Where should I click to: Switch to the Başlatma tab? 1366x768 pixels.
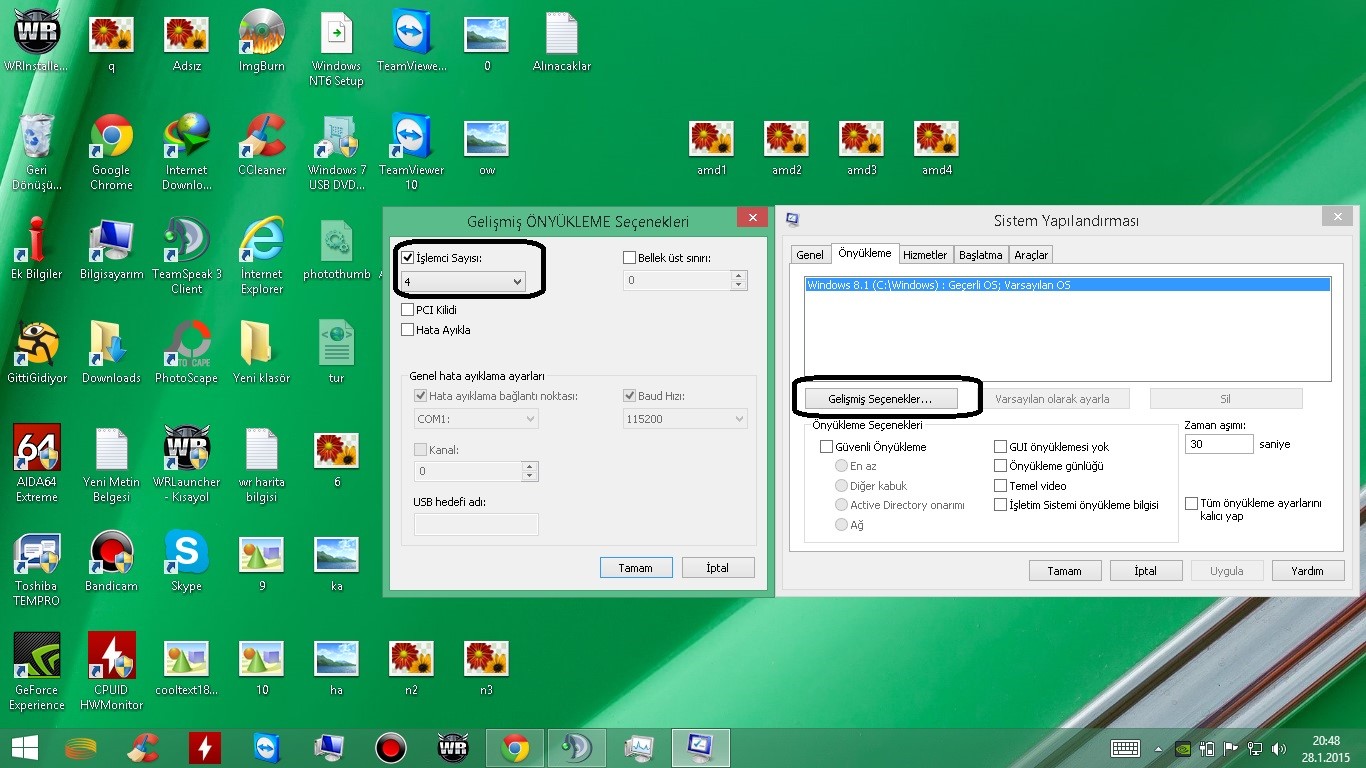[x=981, y=255]
